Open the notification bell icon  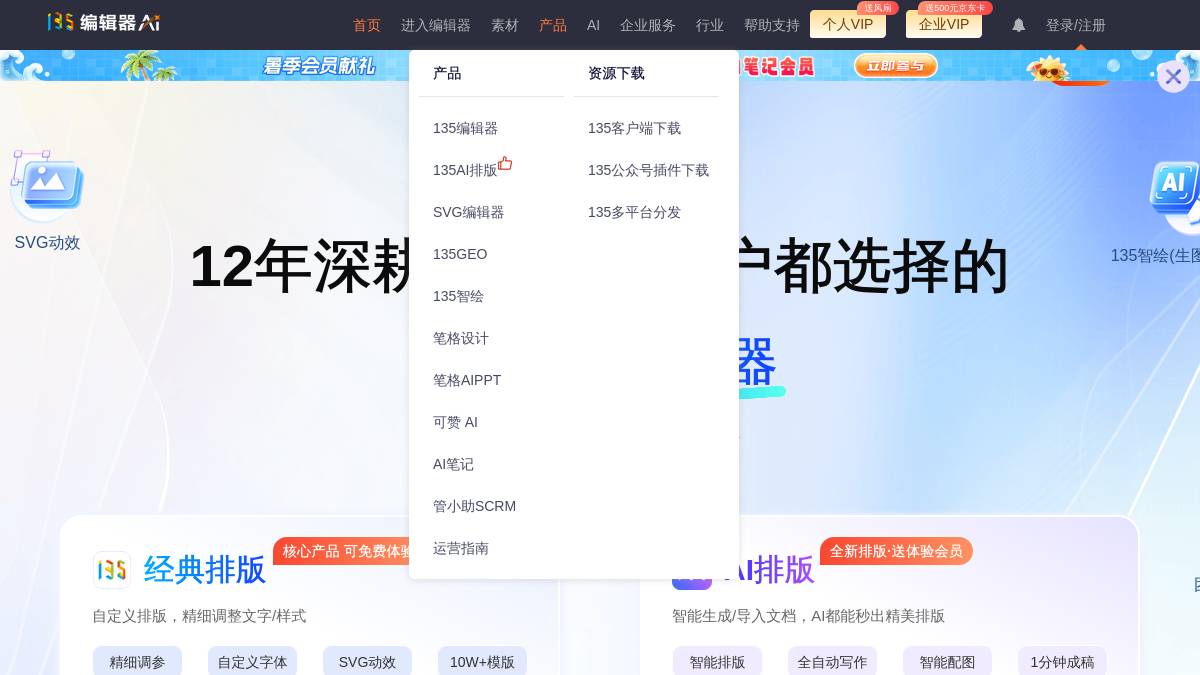1018,25
